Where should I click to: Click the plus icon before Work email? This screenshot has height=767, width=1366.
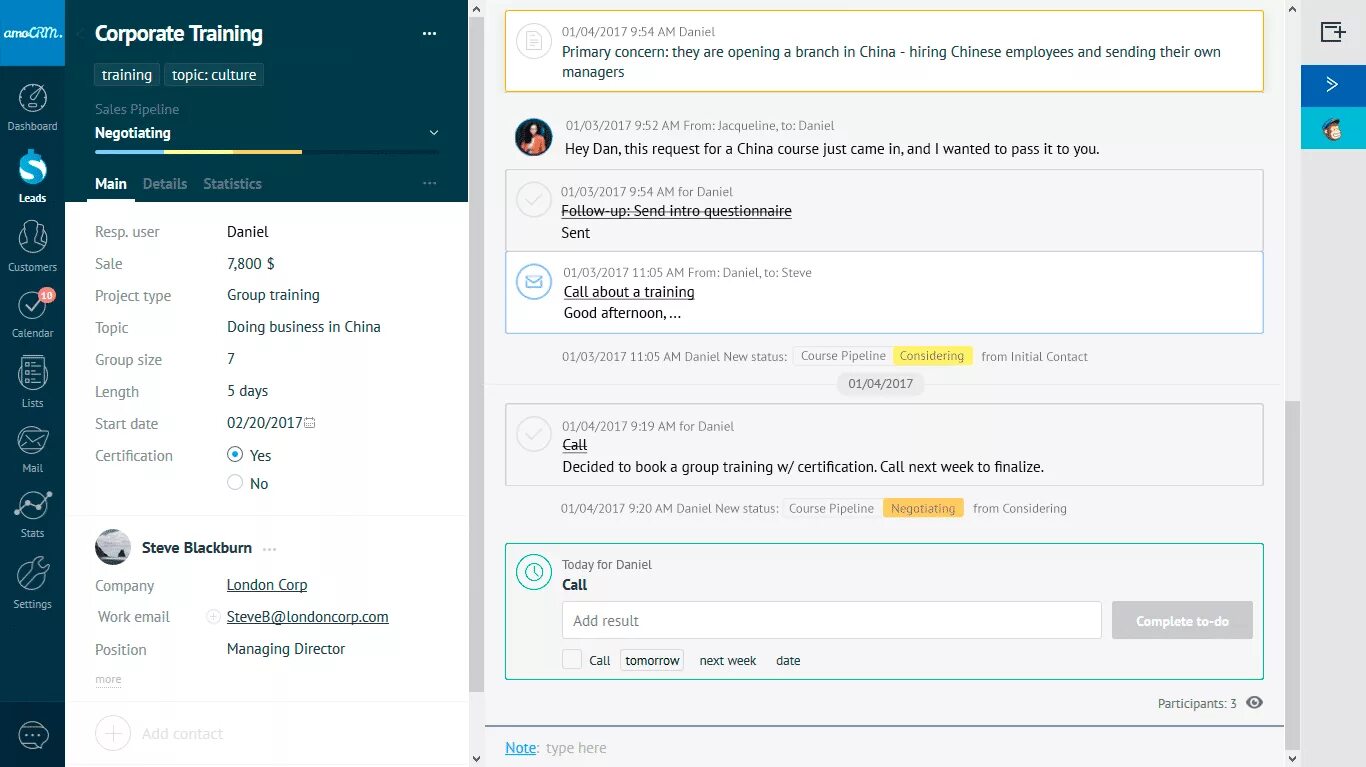click(x=213, y=617)
